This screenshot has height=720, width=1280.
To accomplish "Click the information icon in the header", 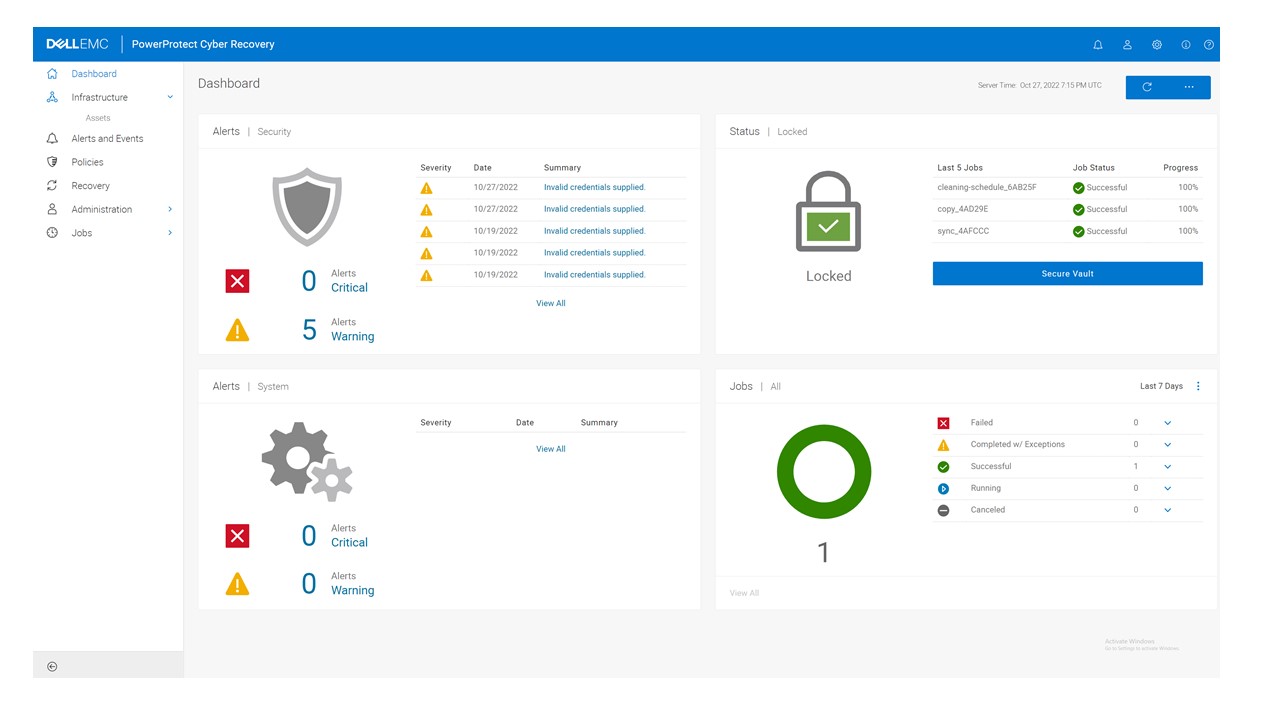I will click(x=1185, y=44).
